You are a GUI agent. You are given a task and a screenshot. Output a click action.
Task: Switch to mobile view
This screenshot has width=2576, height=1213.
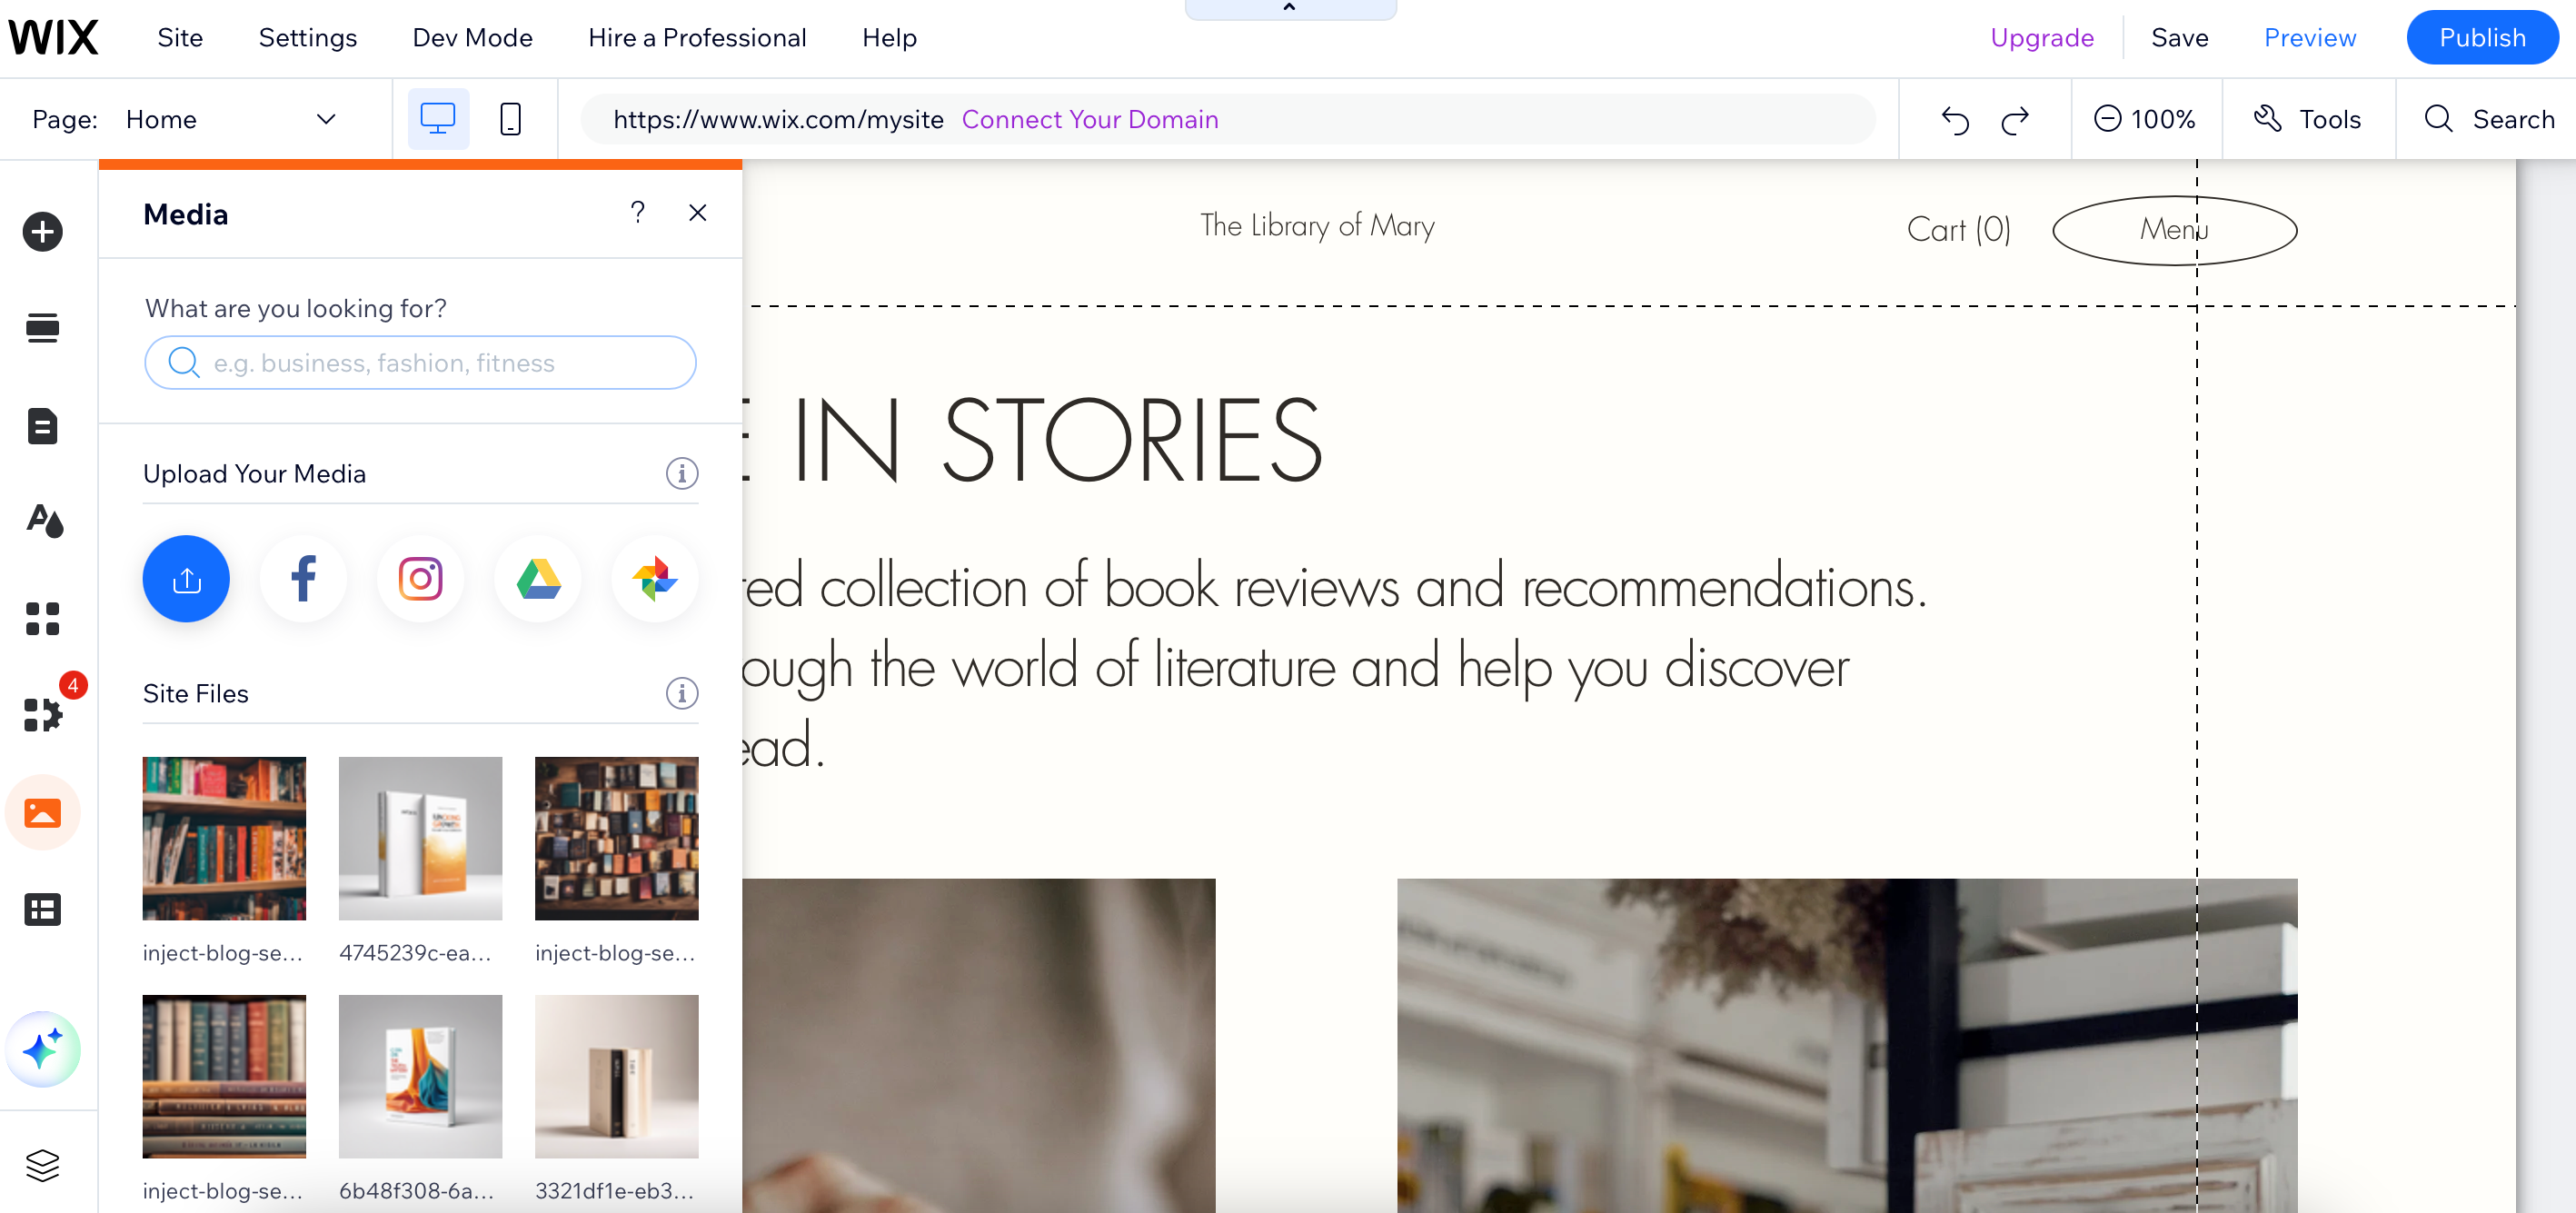point(510,119)
